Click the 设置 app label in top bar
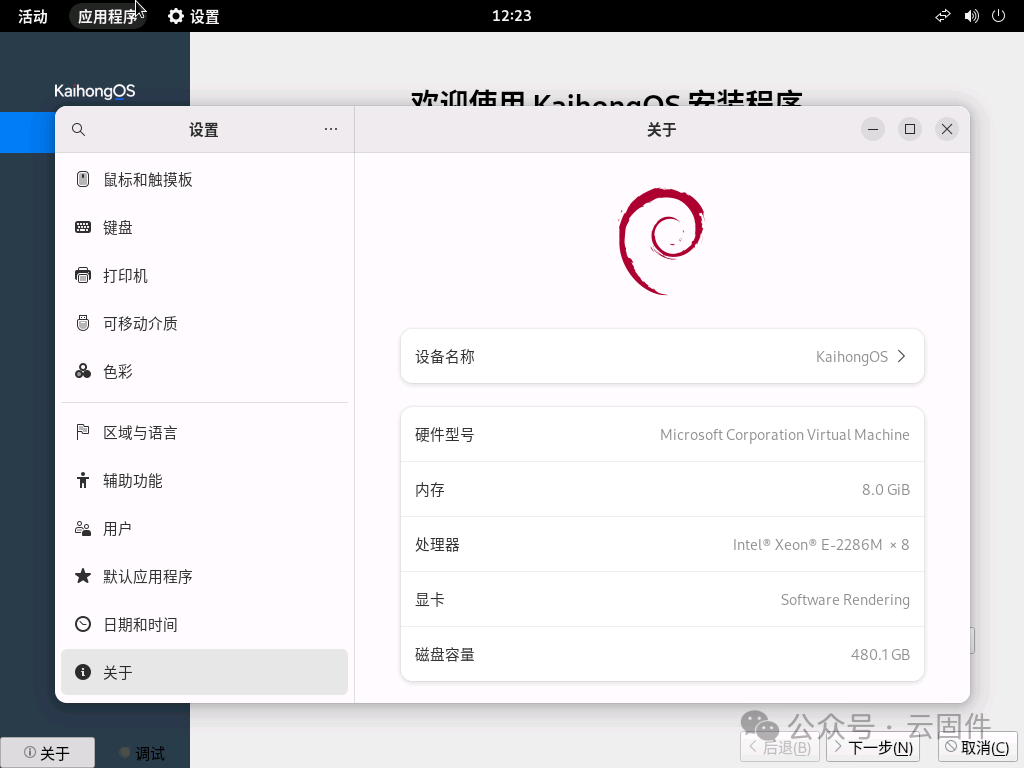1024x768 pixels. [x=204, y=16]
